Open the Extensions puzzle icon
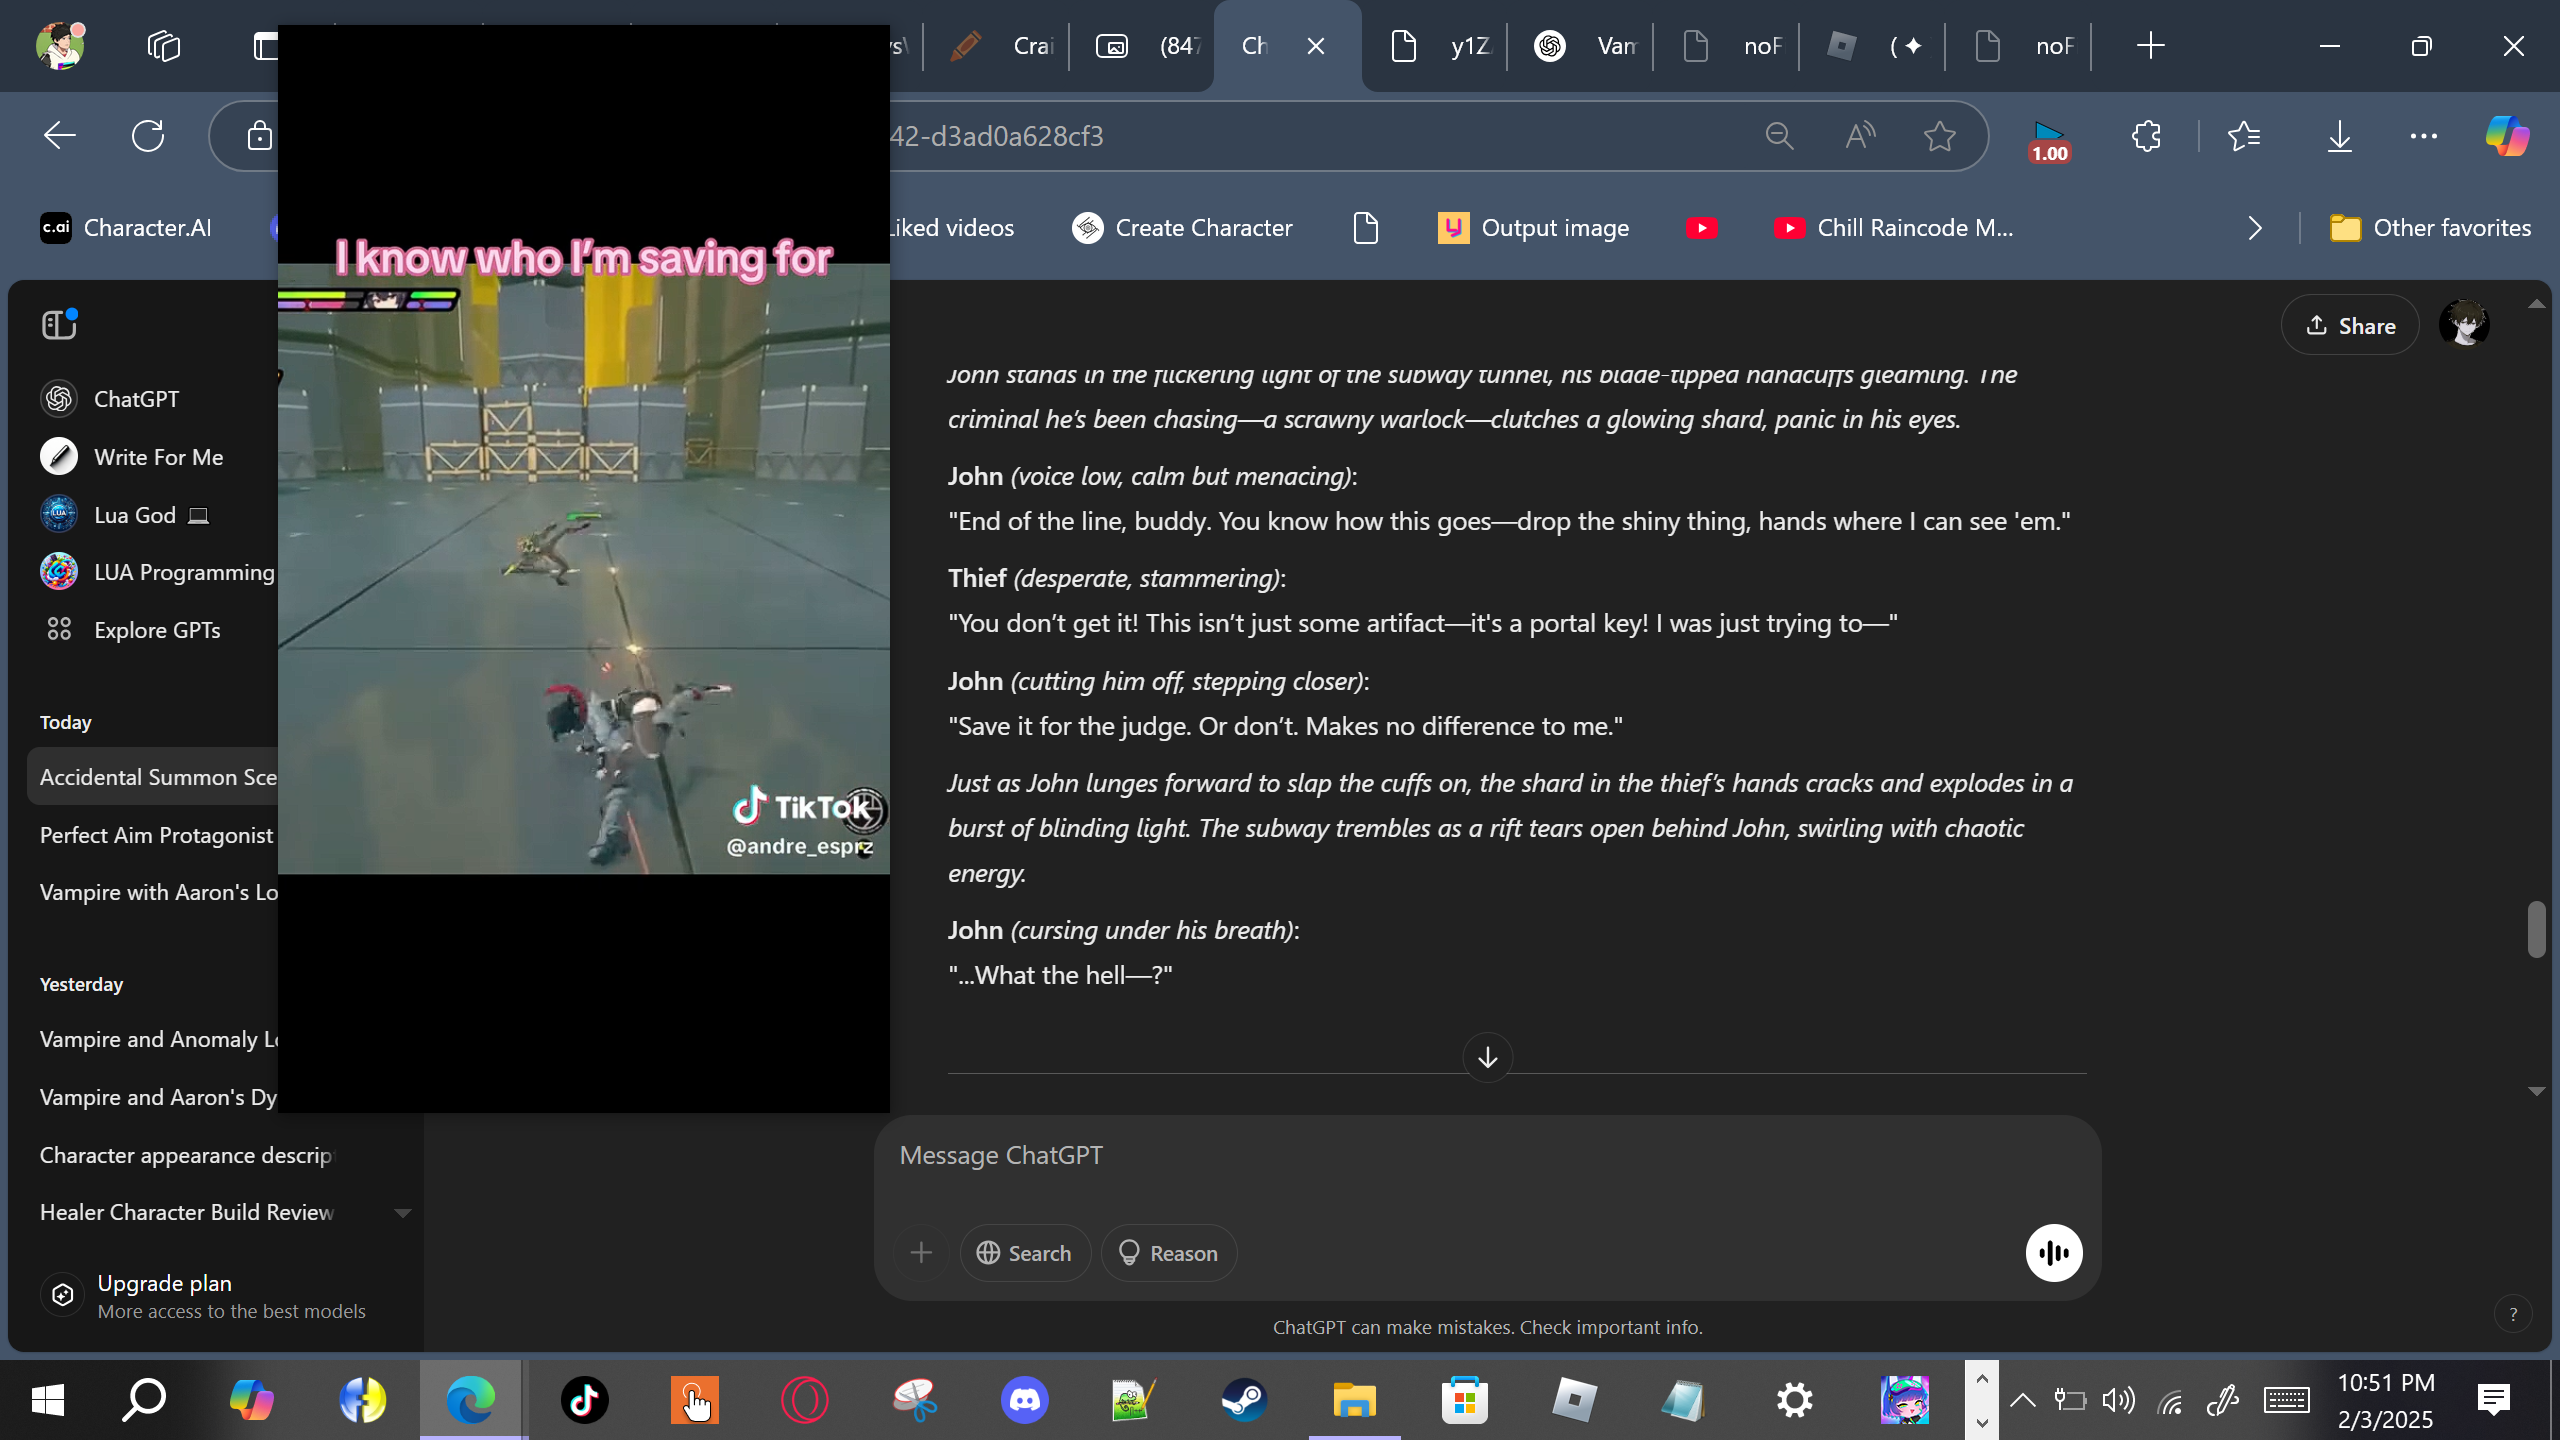Viewport: 2560px width, 1440px height. [x=2146, y=136]
